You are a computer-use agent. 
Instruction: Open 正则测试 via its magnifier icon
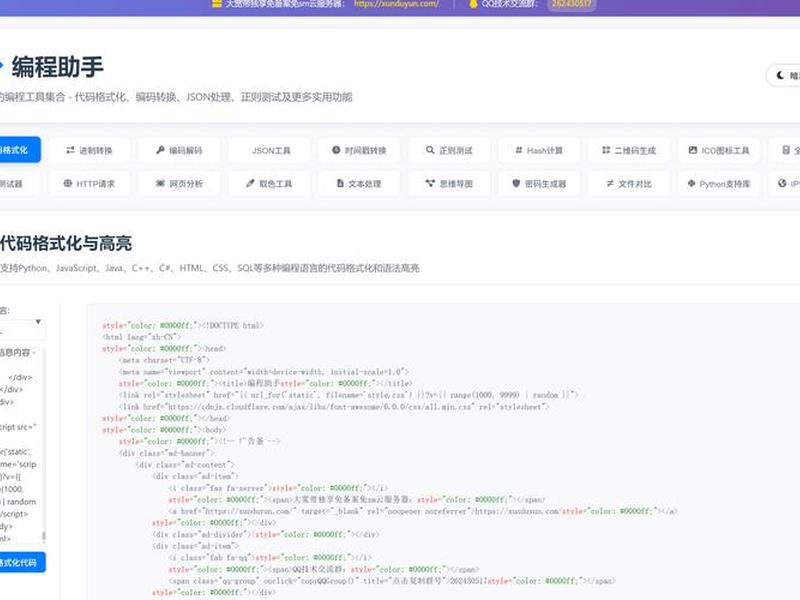[430, 150]
